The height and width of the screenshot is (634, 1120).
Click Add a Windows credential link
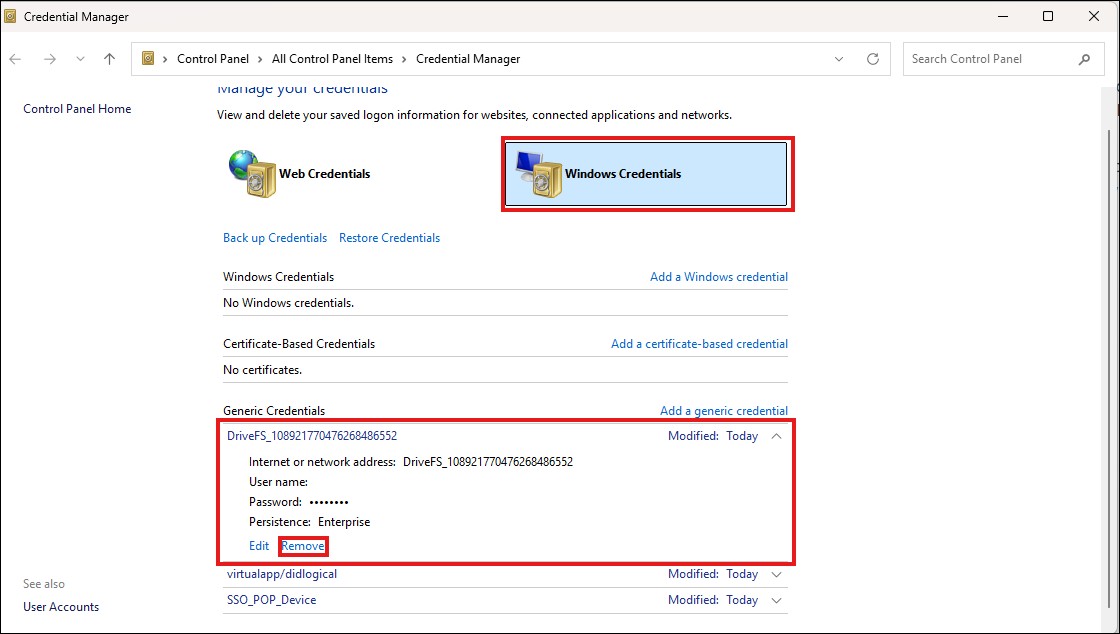tap(718, 277)
